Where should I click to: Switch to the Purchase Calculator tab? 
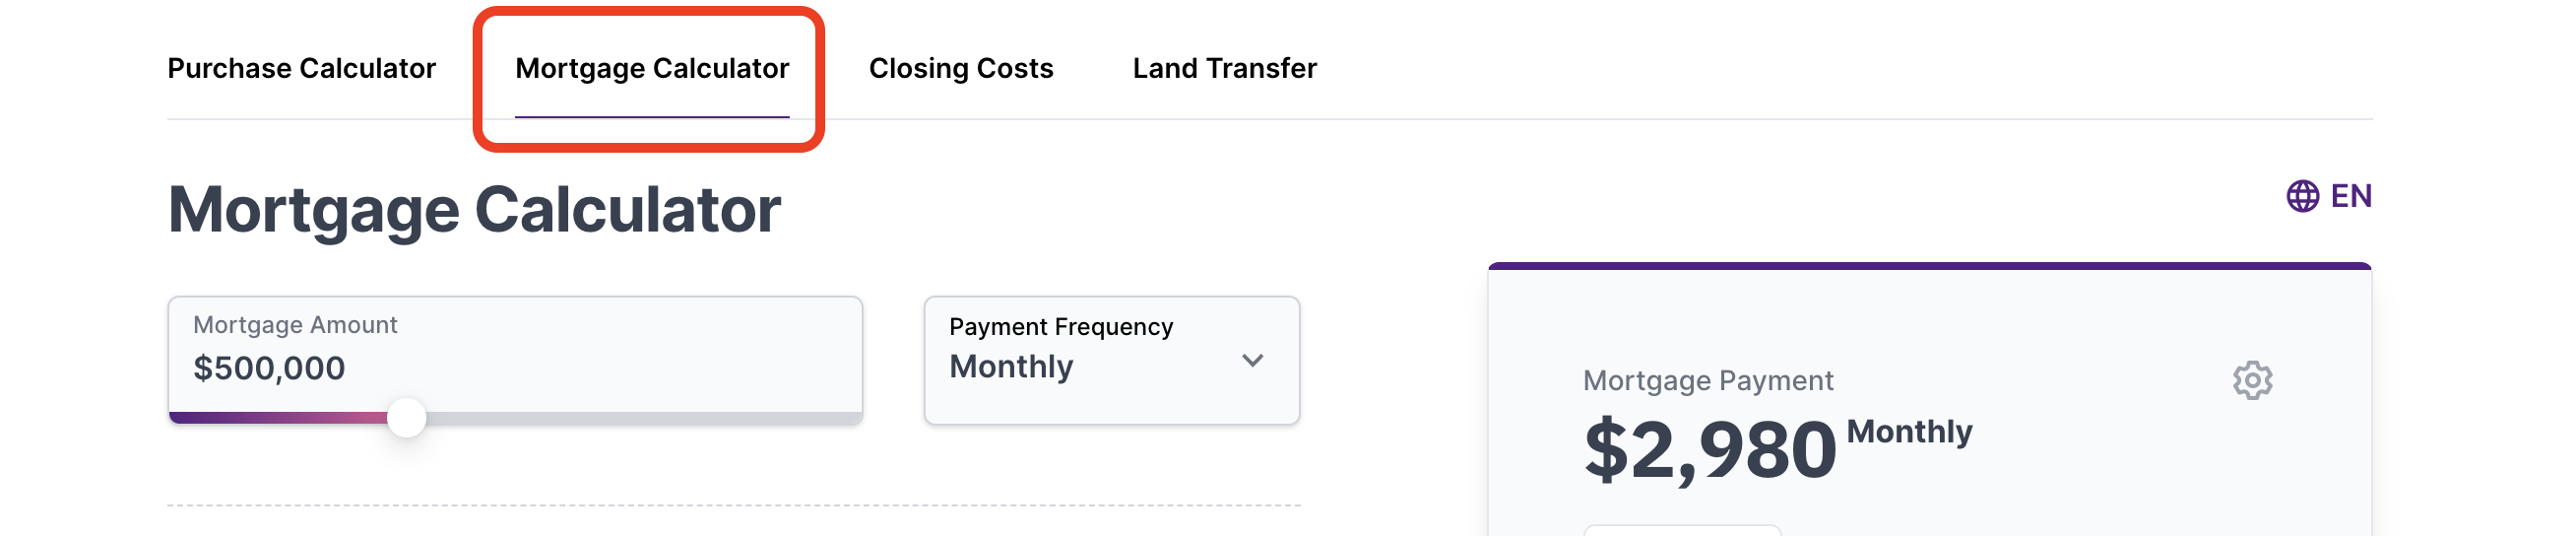[x=301, y=68]
